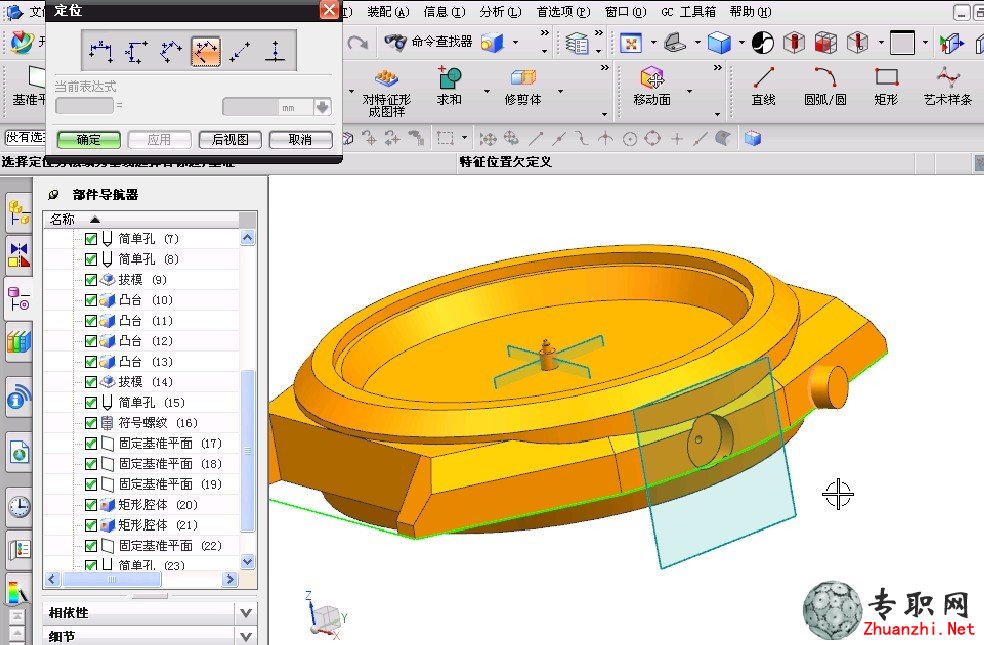Uncheck the 简单孔 (7) feature checkbox
The height and width of the screenshot is (645, 984).
coord(91,239)
